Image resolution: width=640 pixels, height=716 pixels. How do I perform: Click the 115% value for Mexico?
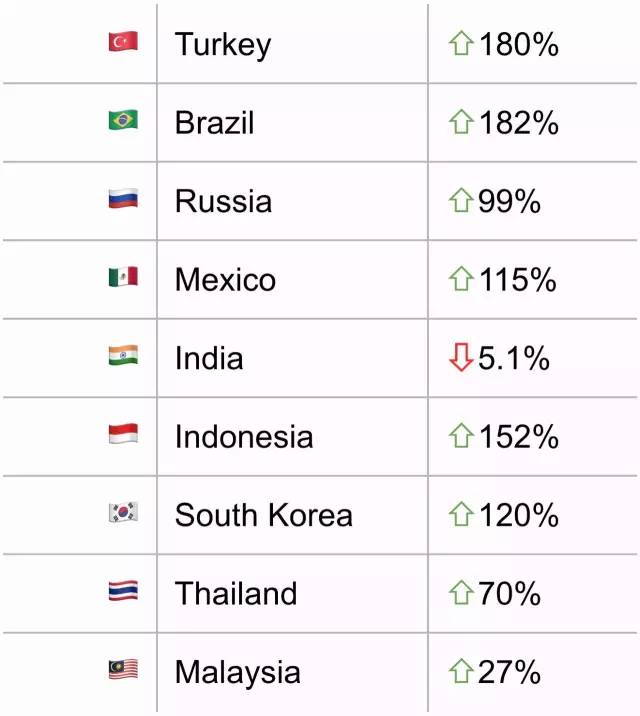(x=517, y=280)
